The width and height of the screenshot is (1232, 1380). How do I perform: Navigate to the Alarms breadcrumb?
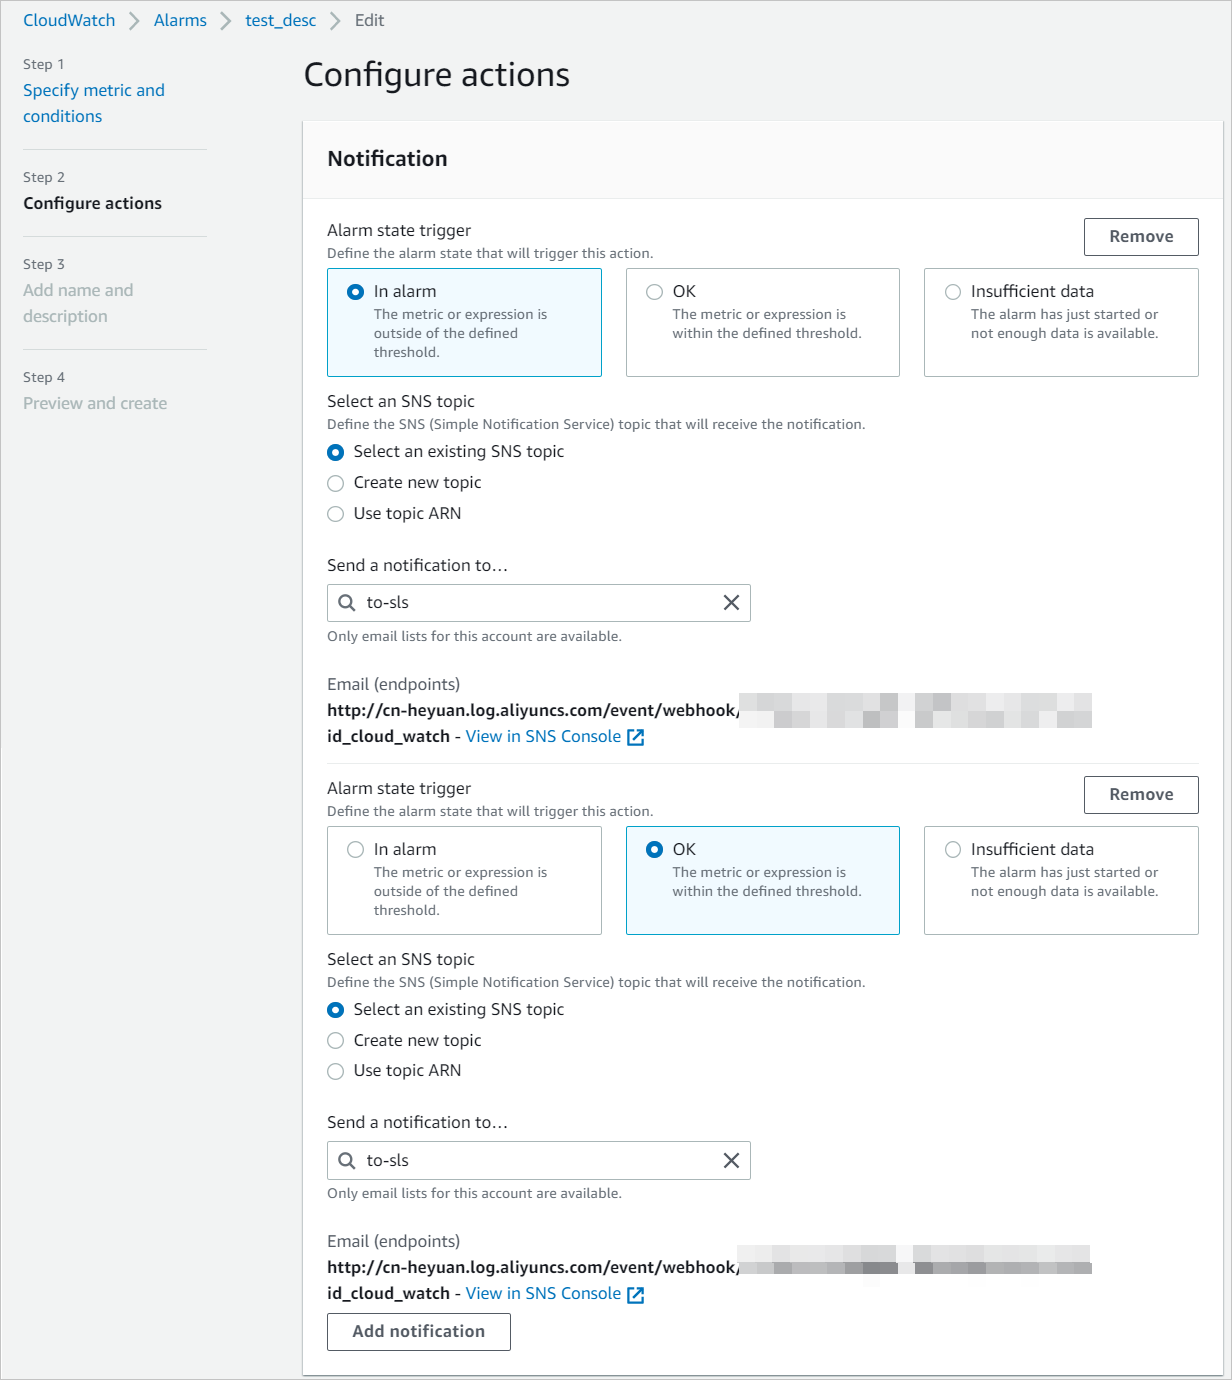(x=180, y=19)
